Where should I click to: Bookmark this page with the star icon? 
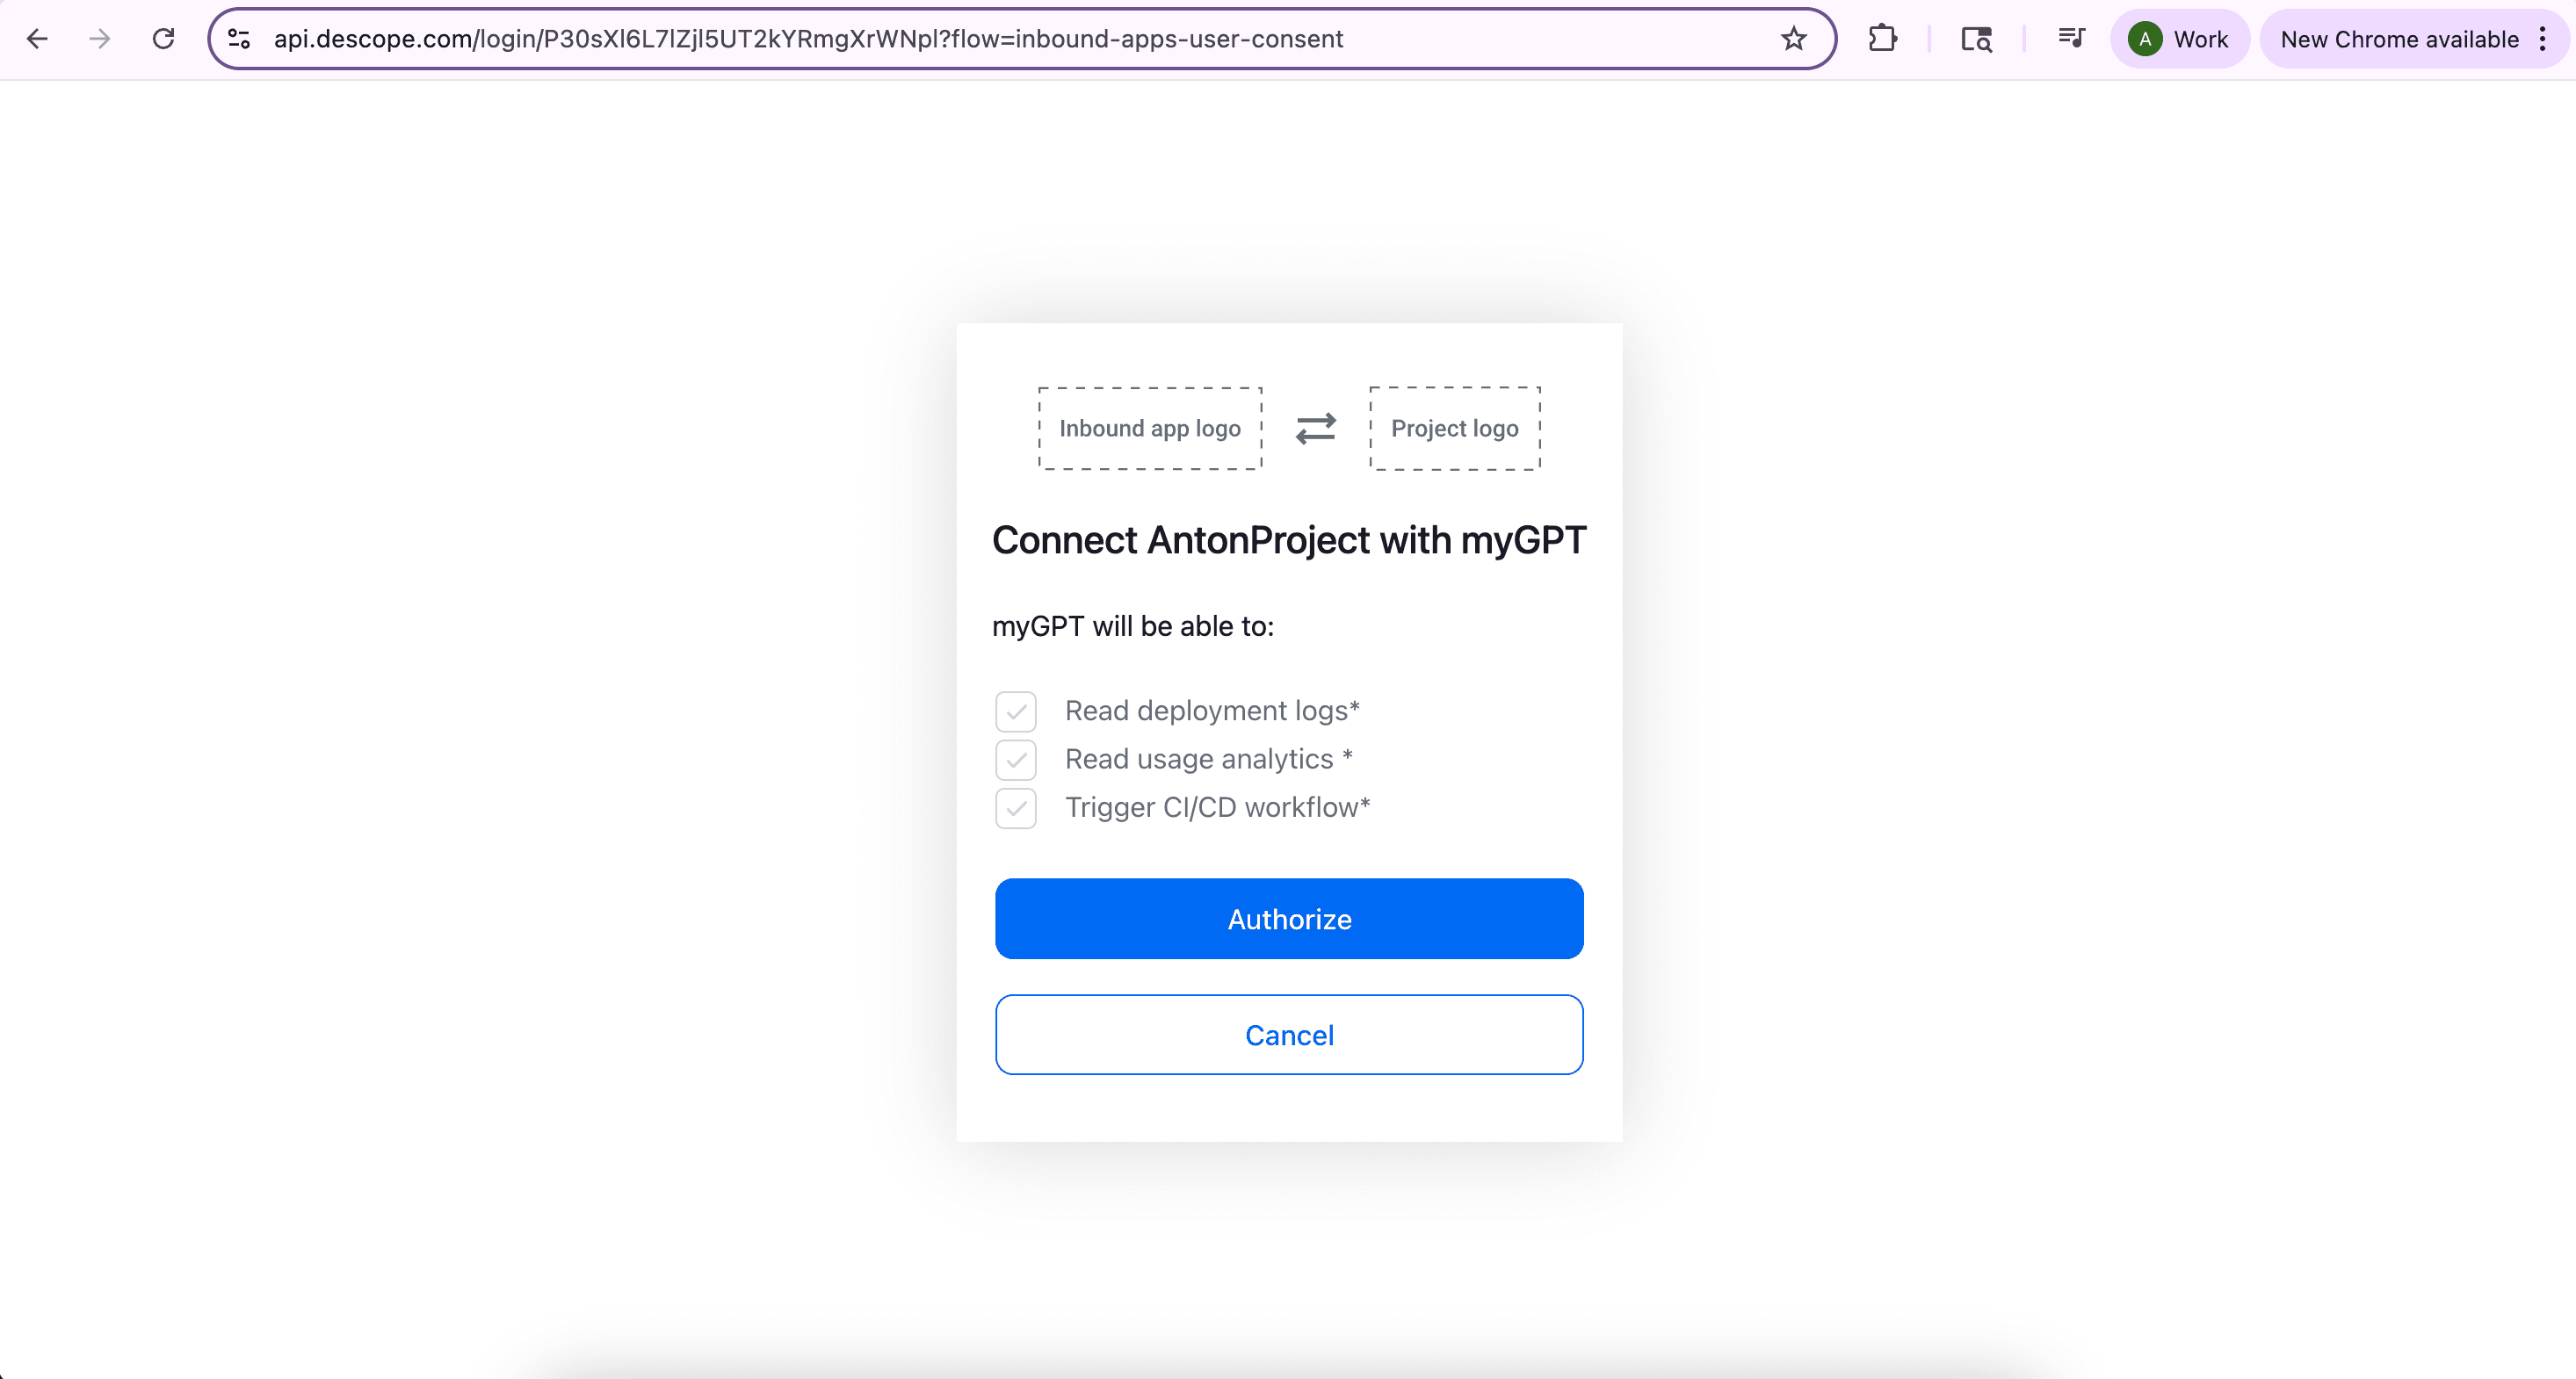[x=1794, y=39]
